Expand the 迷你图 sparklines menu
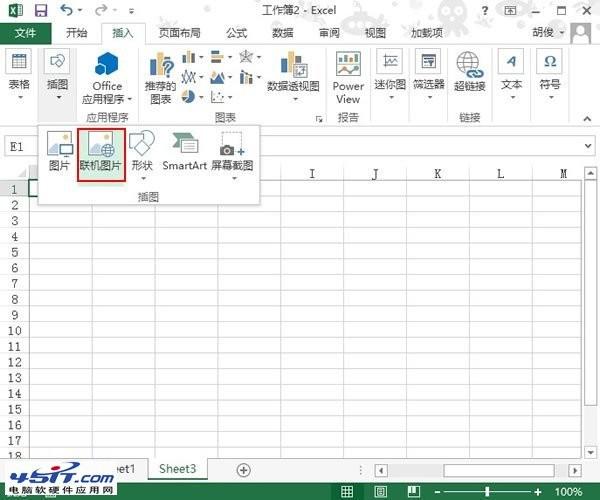This screenshot has height=500, width=600. tap(390, 75)
